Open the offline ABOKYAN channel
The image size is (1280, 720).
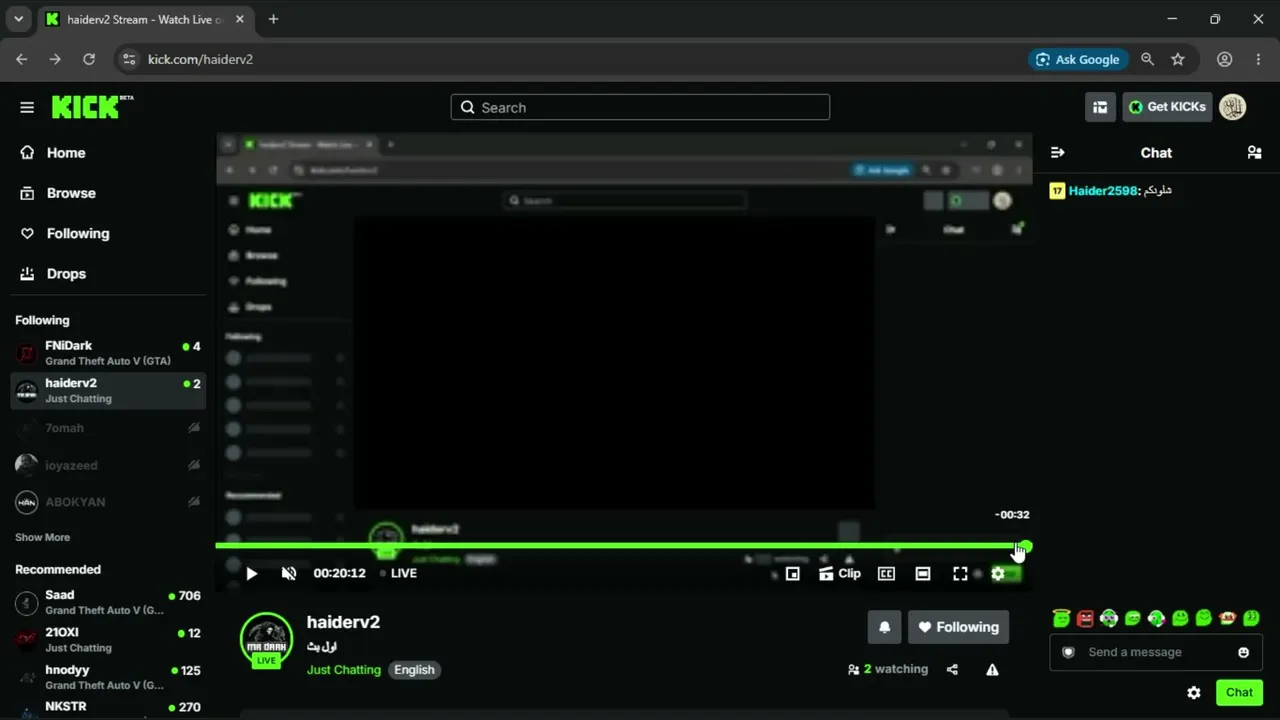pos(108,502)
